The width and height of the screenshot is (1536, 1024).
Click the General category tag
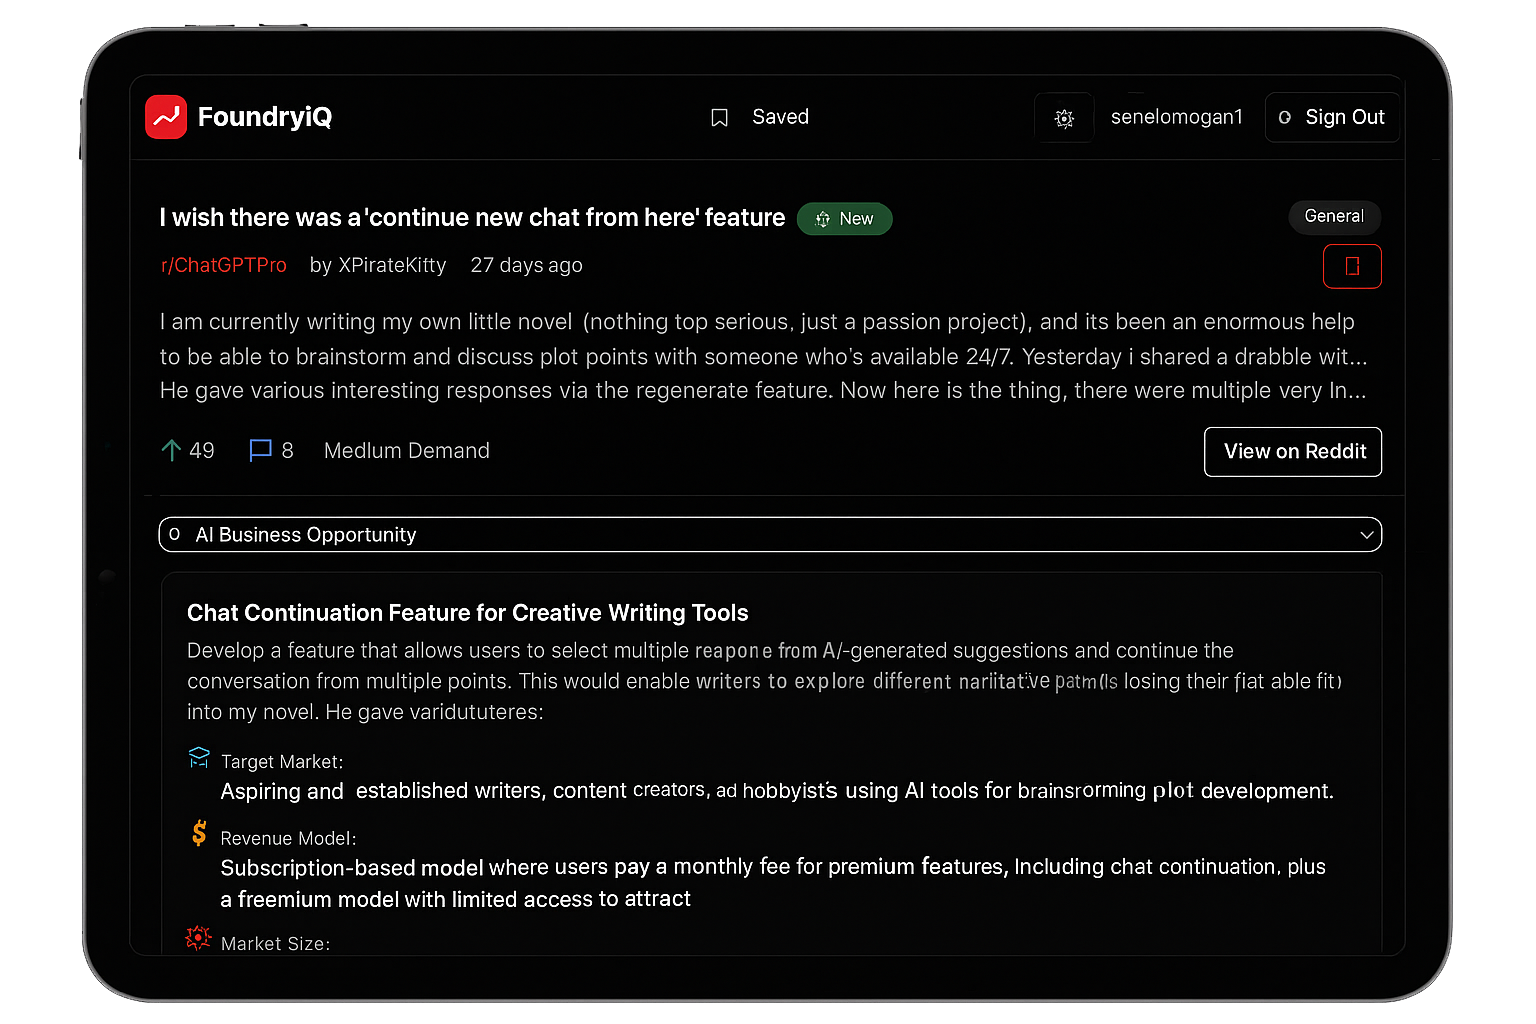tap(1334, 216)
